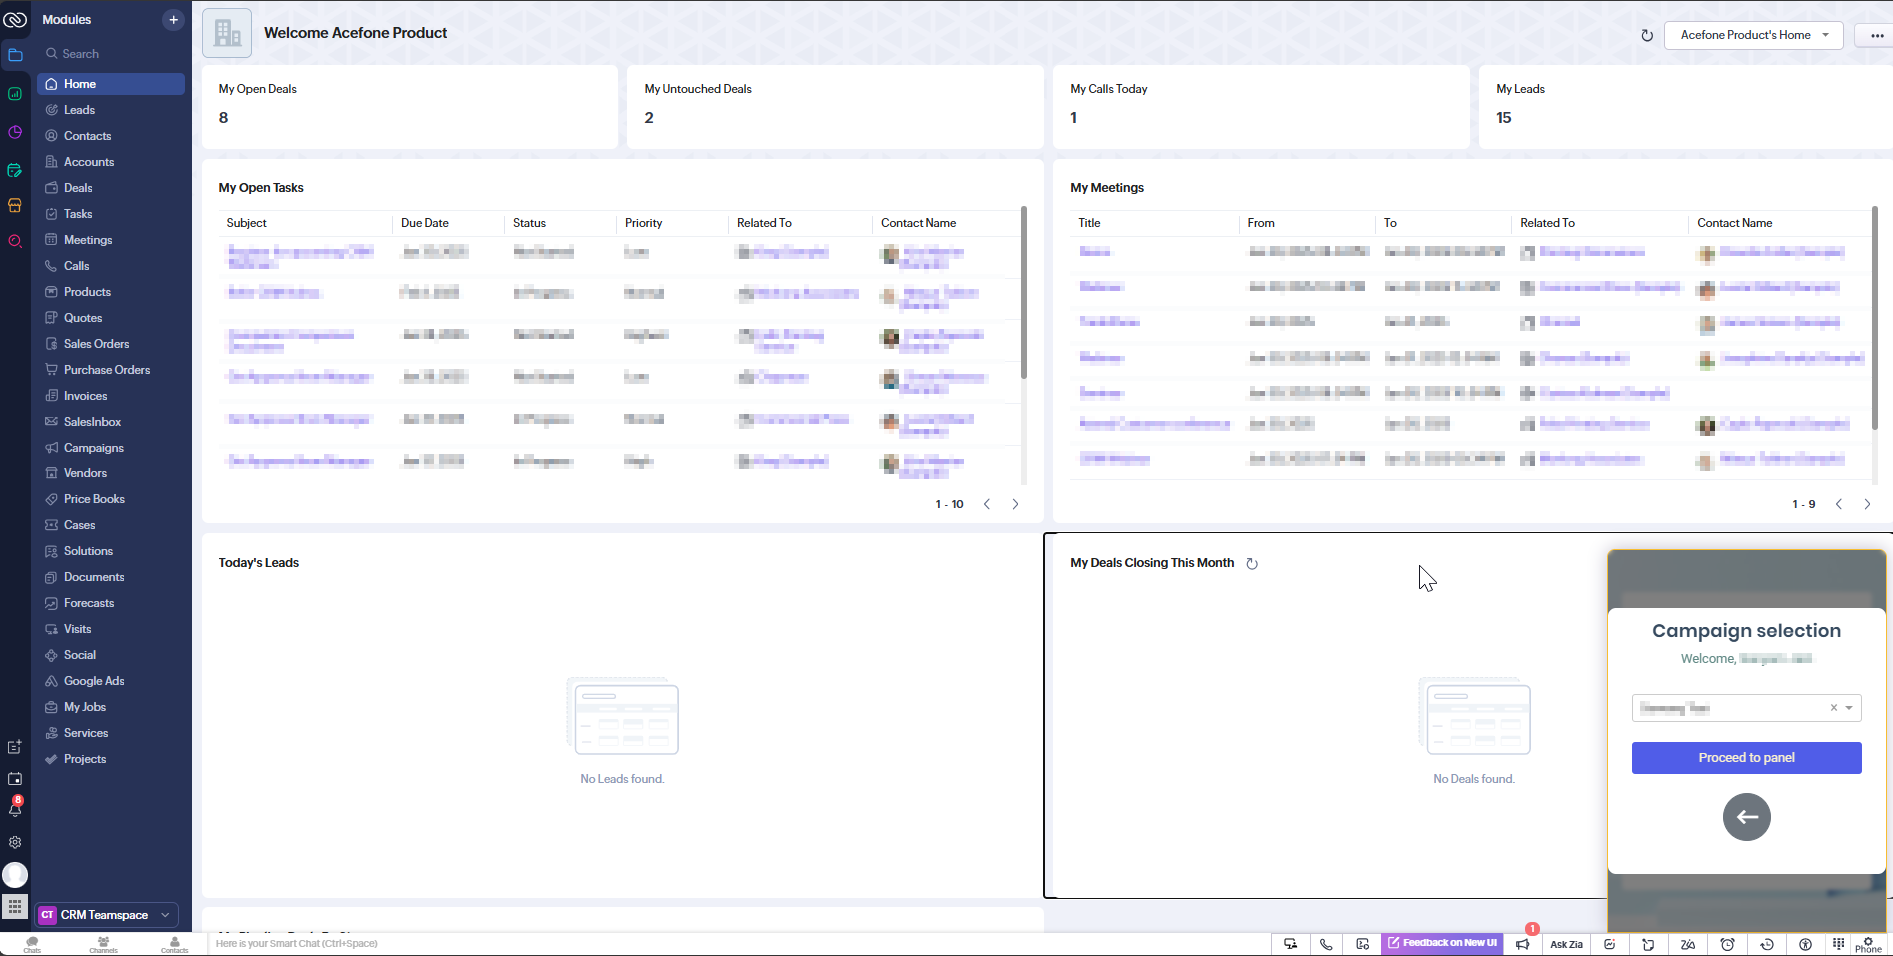Open the Leads module

click(110, 110)
